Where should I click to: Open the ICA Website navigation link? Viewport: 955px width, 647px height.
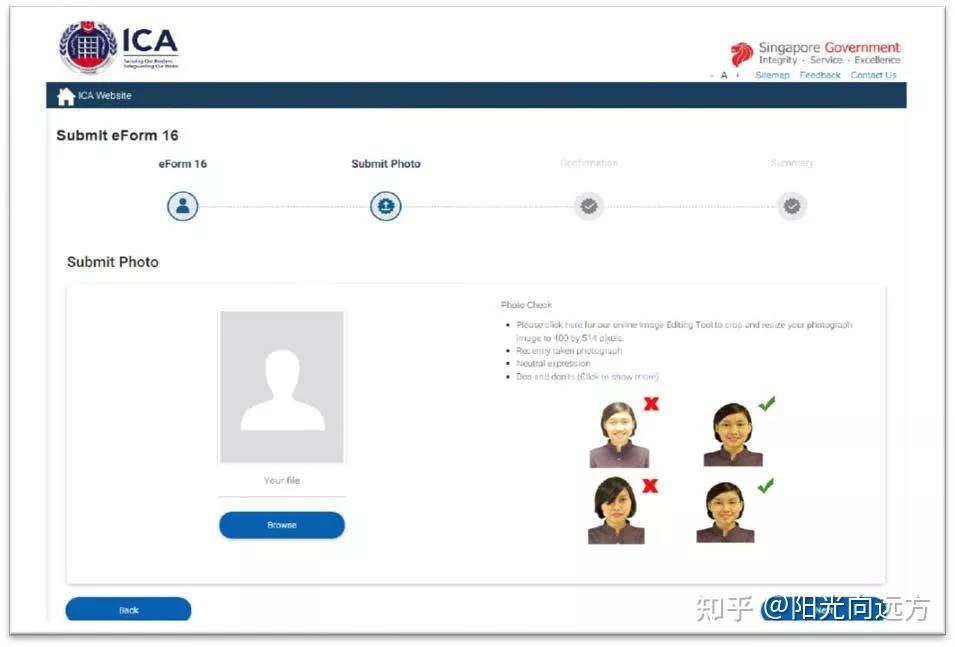103,96
